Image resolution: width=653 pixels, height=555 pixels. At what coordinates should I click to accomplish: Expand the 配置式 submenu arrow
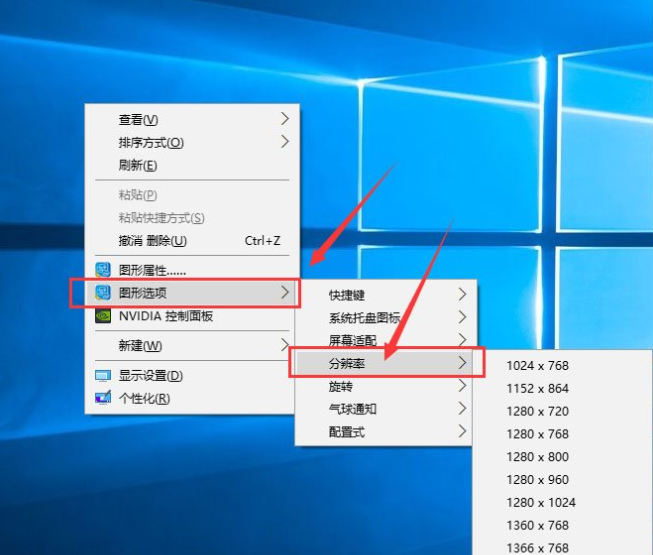pos(462,431)
